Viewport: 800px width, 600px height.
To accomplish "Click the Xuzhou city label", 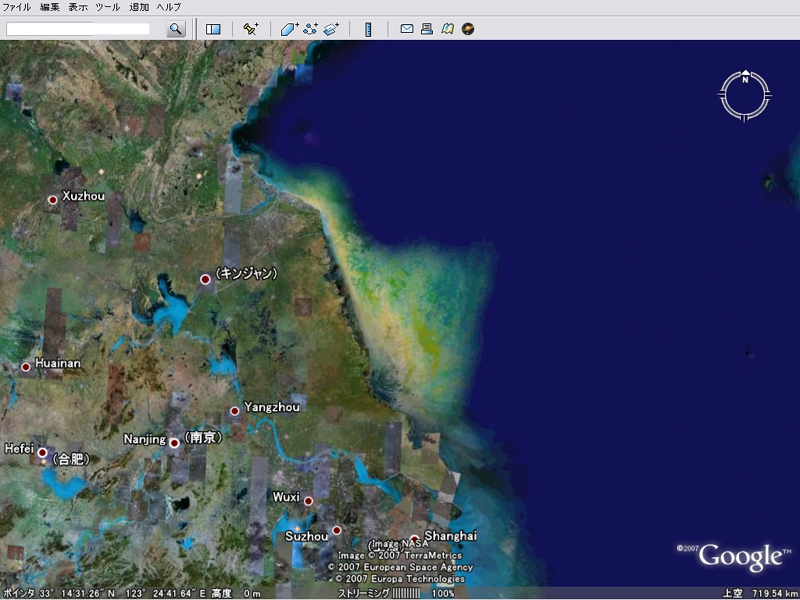I will click(x=83, y=195).
